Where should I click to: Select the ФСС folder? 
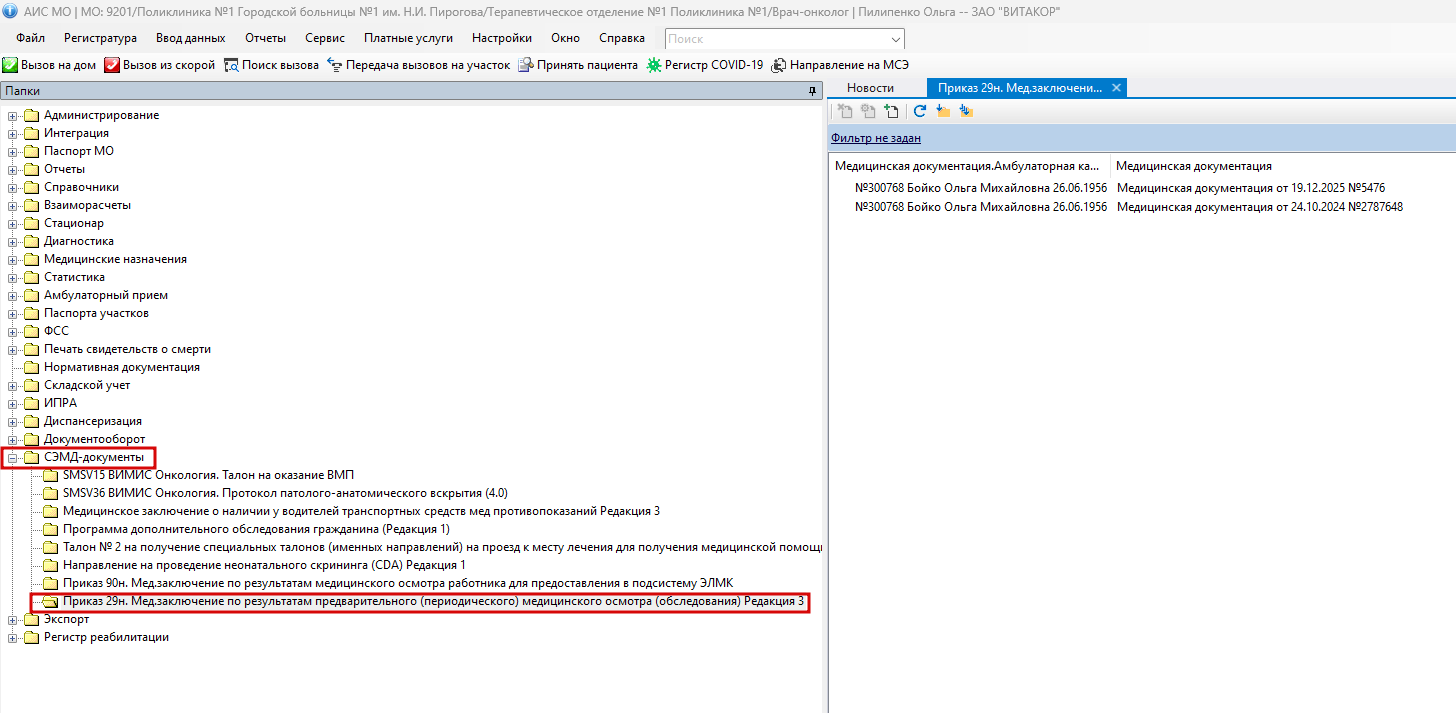[x=56, y=331]
